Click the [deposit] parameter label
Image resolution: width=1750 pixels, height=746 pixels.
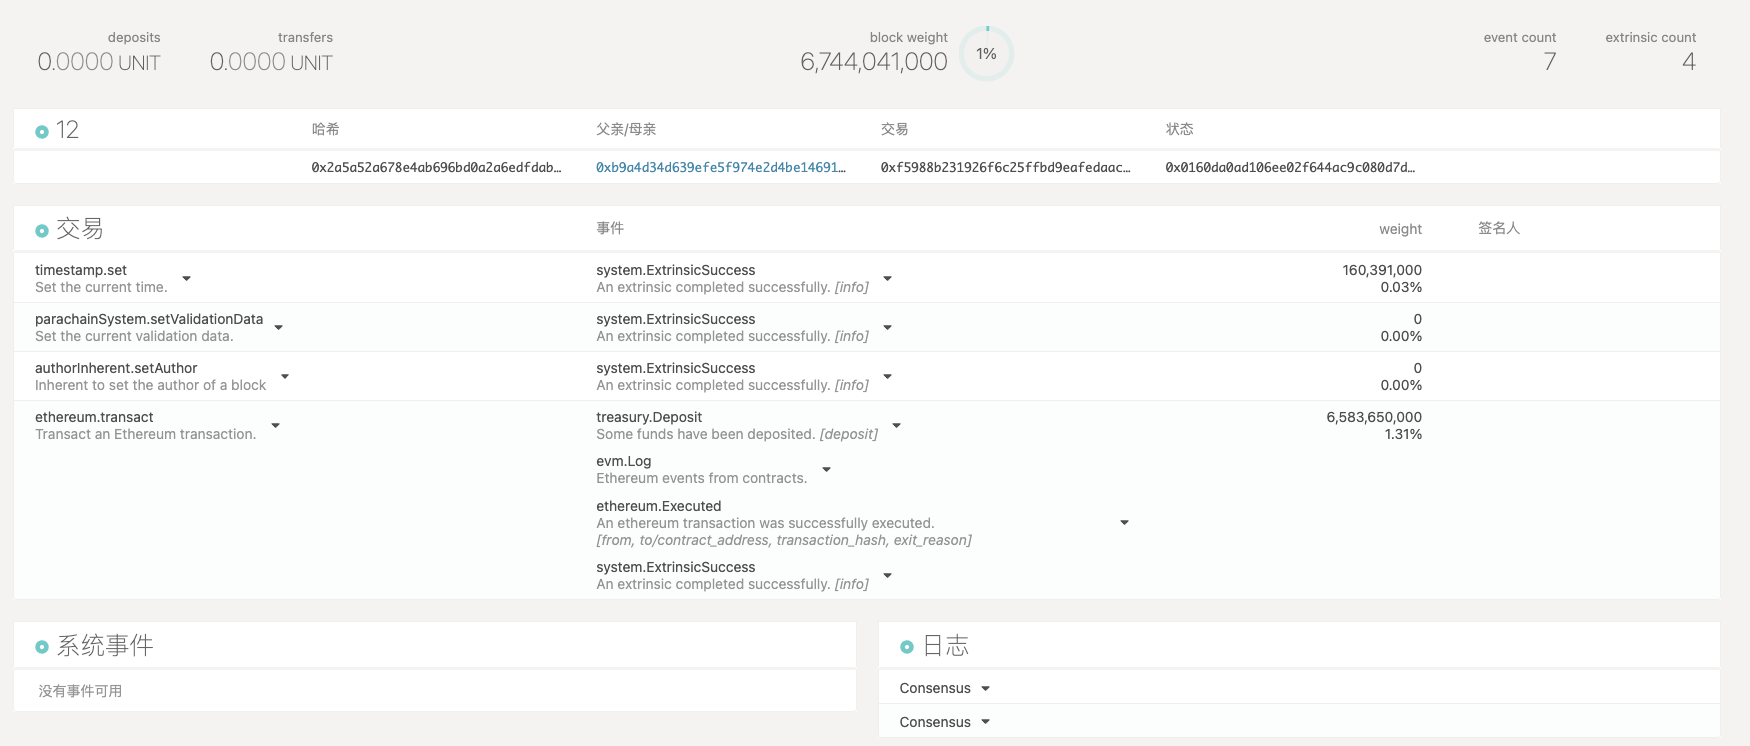[849, 434]
